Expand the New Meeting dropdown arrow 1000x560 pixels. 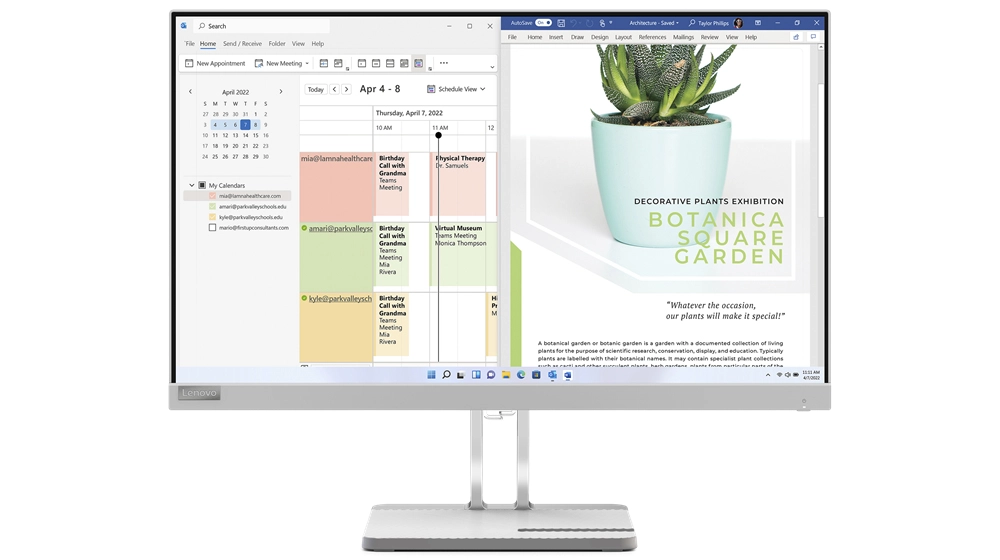click(307, 63)
